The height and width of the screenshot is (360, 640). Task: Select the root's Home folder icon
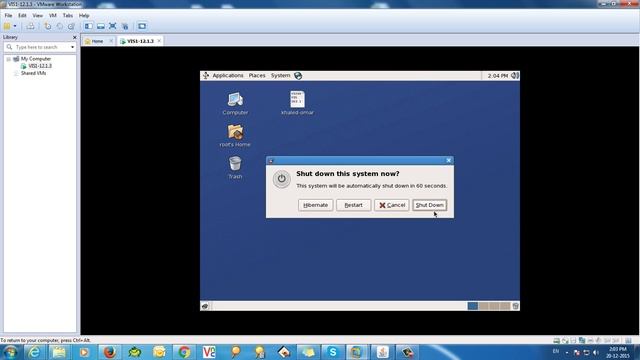[x=235, y=136]
